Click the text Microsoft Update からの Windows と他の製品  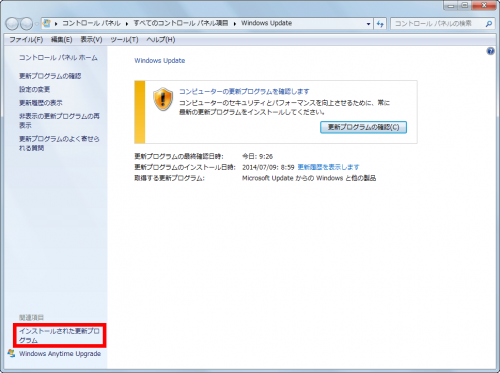coord(309,178)
